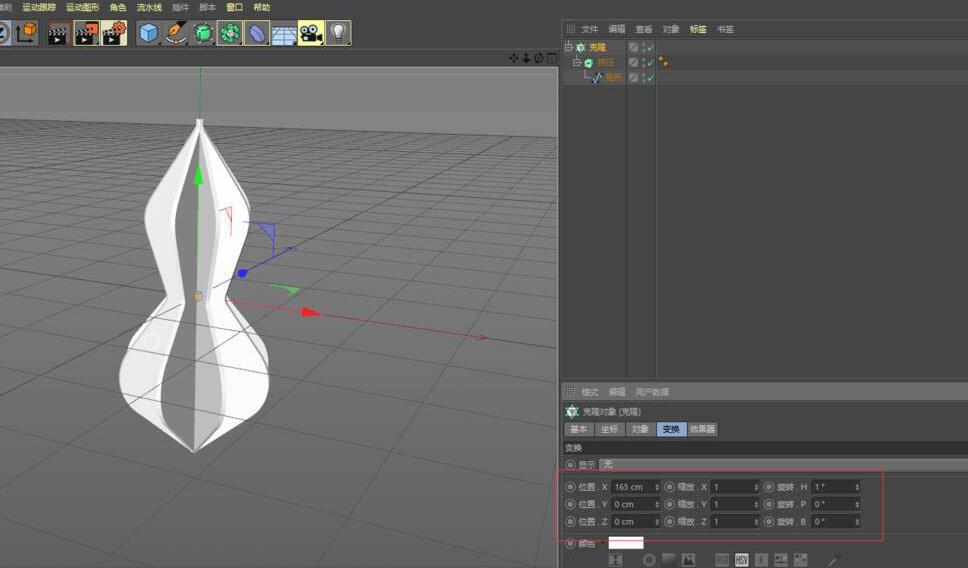Switch to the Object tab of Cloner
The width and height of the screenshot is (968, 568).
(640, 429)
